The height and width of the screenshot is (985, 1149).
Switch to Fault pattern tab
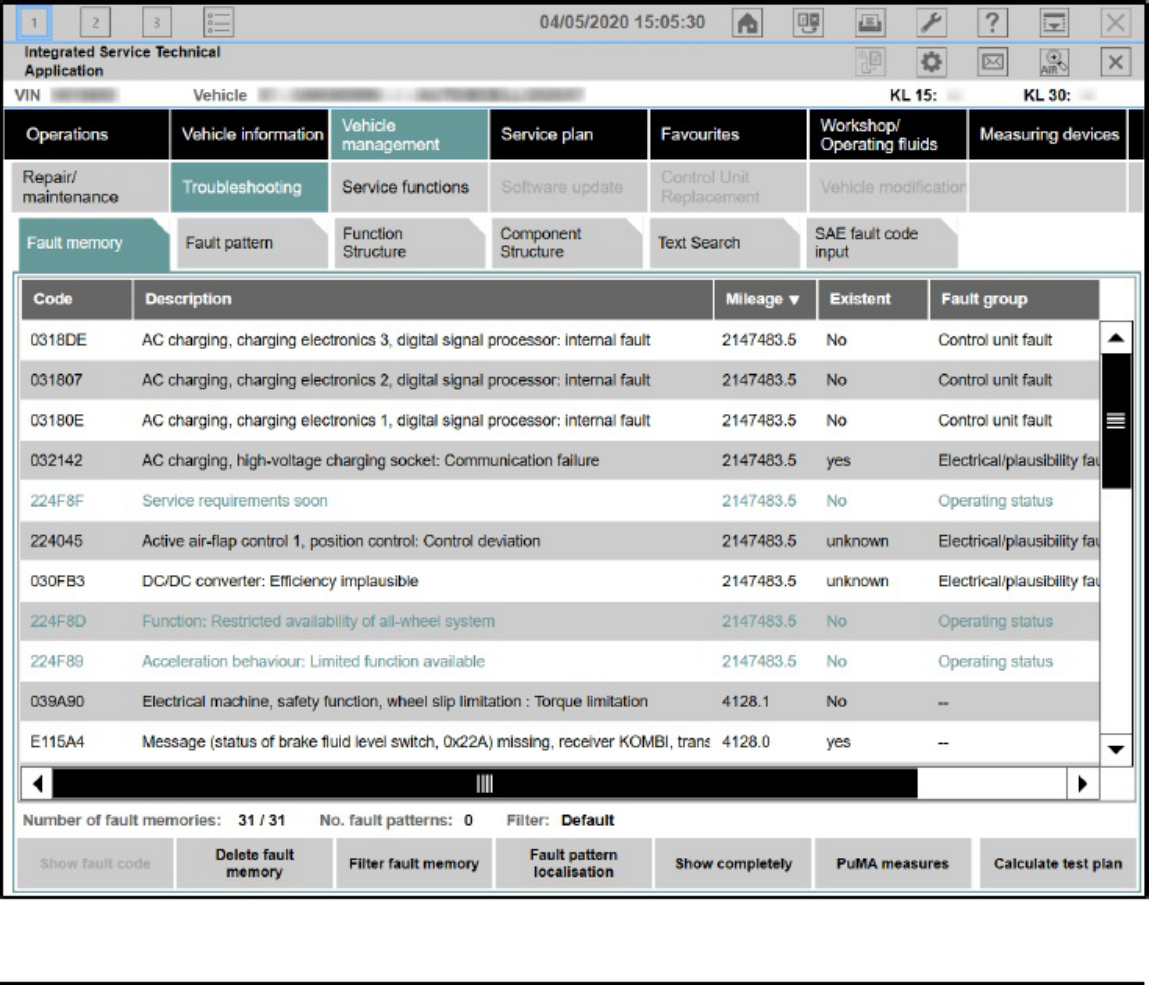click(252, 243)
